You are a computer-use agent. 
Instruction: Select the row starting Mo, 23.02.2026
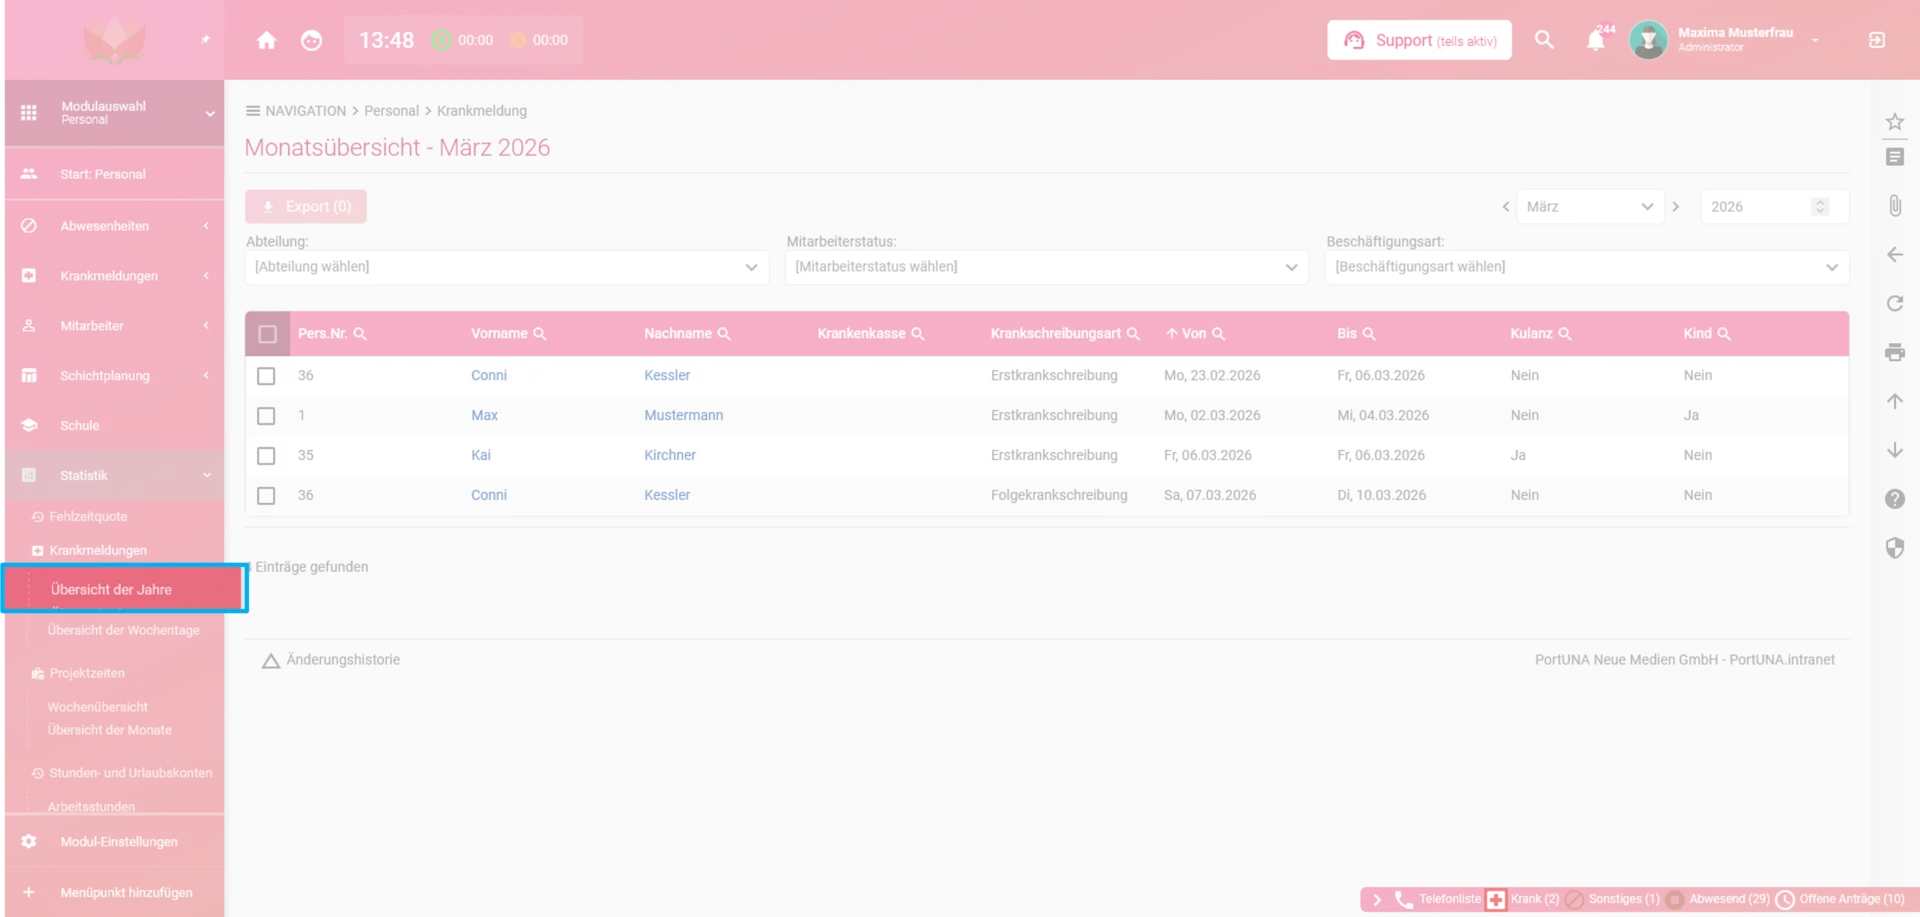coord(266,376)
